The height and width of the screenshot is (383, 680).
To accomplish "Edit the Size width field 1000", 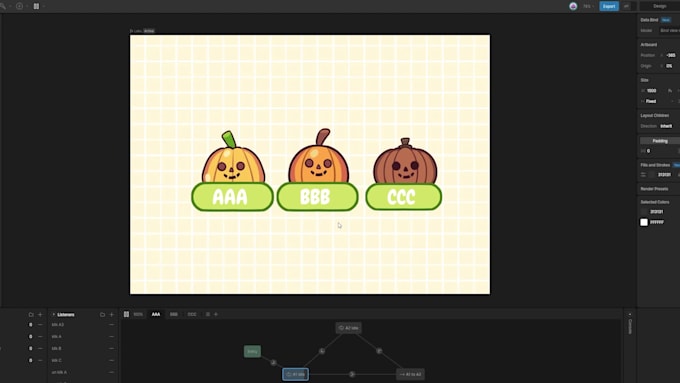I will point(652,91).
